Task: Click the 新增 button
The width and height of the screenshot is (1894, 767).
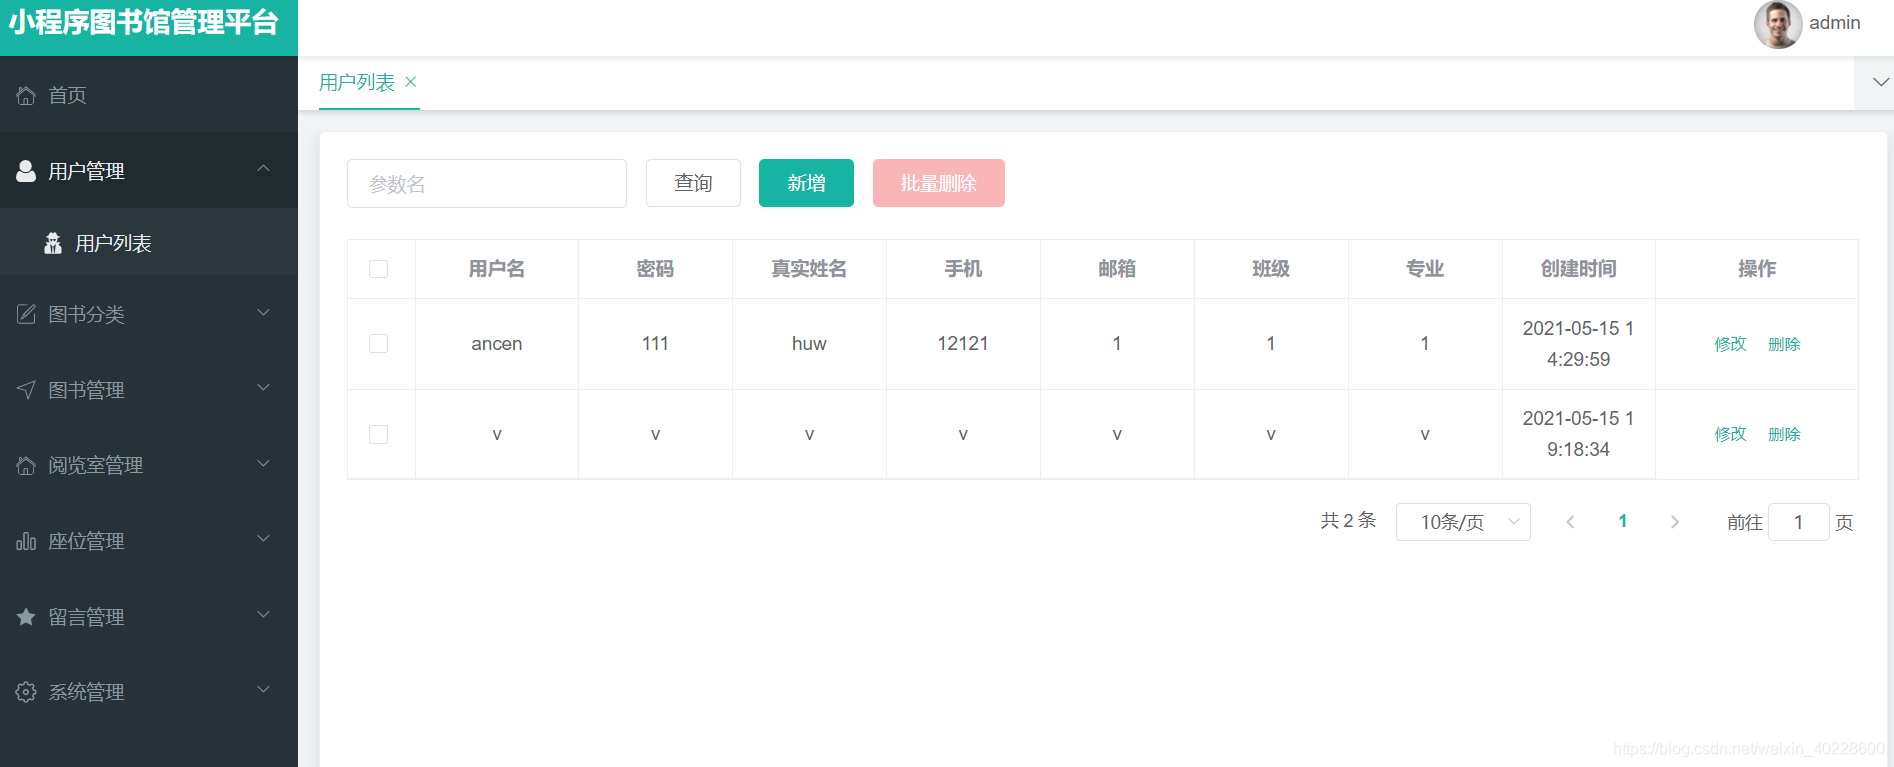Action: (x=806, y=183)
